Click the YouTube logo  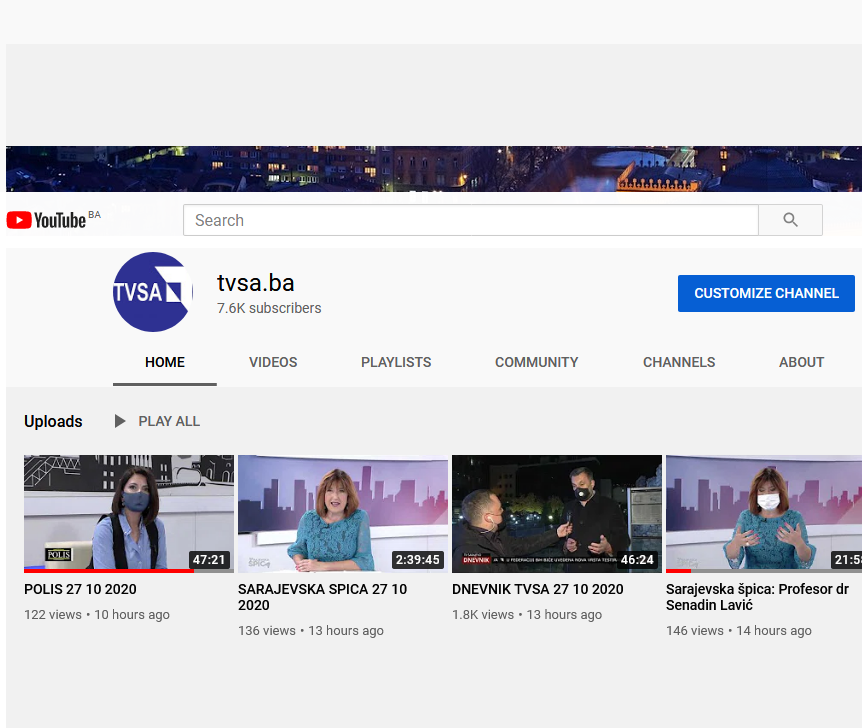click(x=46, y=220)
